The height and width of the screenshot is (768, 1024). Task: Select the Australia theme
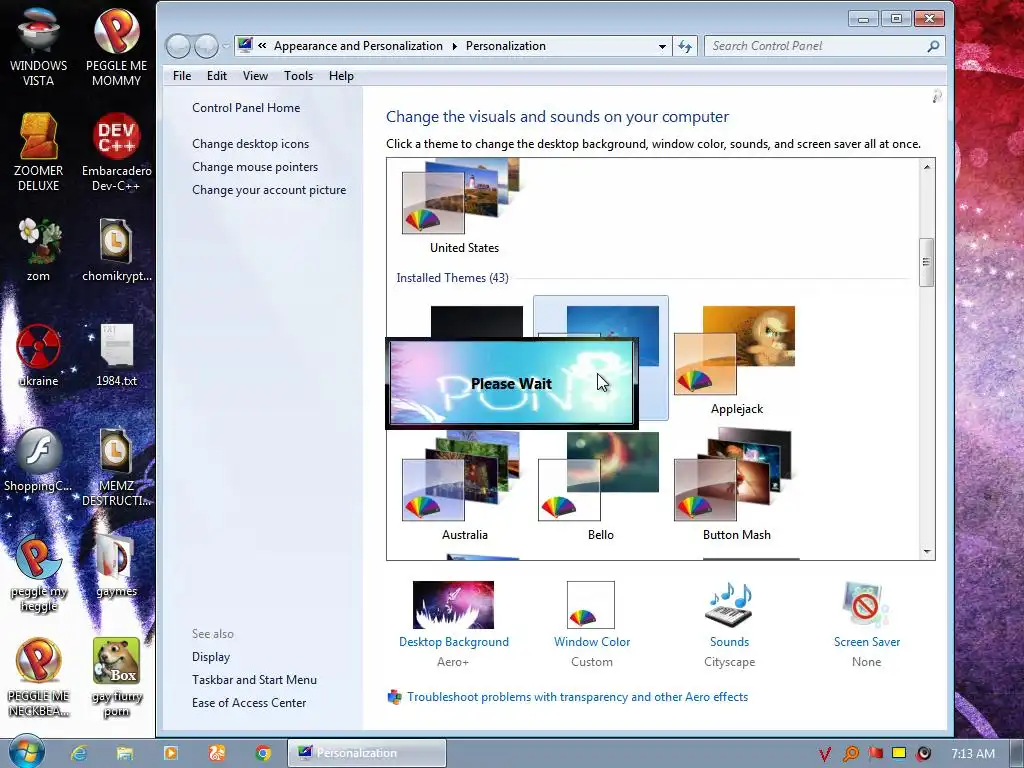[464, 487]
